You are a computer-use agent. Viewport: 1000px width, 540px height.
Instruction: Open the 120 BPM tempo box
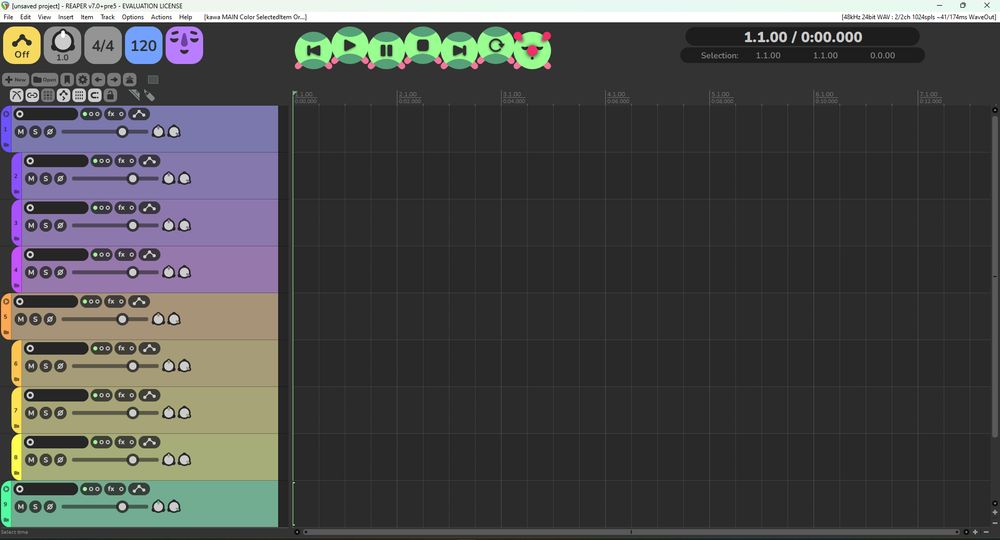click(x=143, y=45)
